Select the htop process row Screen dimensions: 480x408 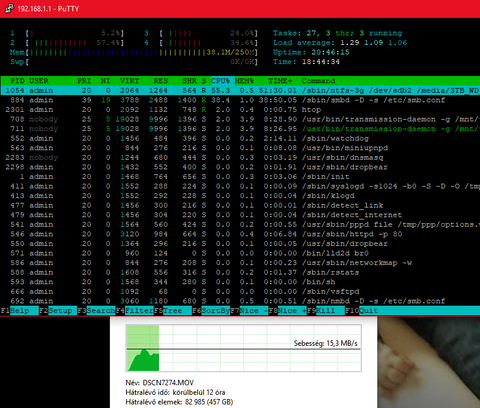pyautogui.click(x=240, y=110)
